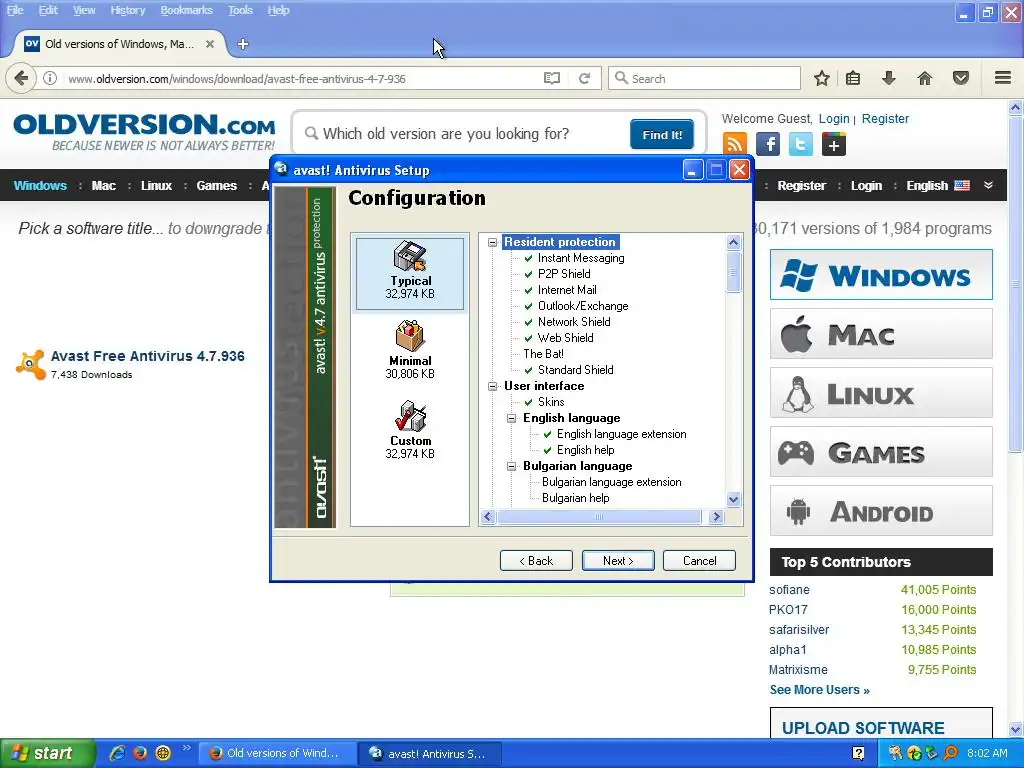This screenshot has height=768, width=1024.
Task: Focus the Firefox Search box
Action: pyautogui.click(x=704, y=78)
